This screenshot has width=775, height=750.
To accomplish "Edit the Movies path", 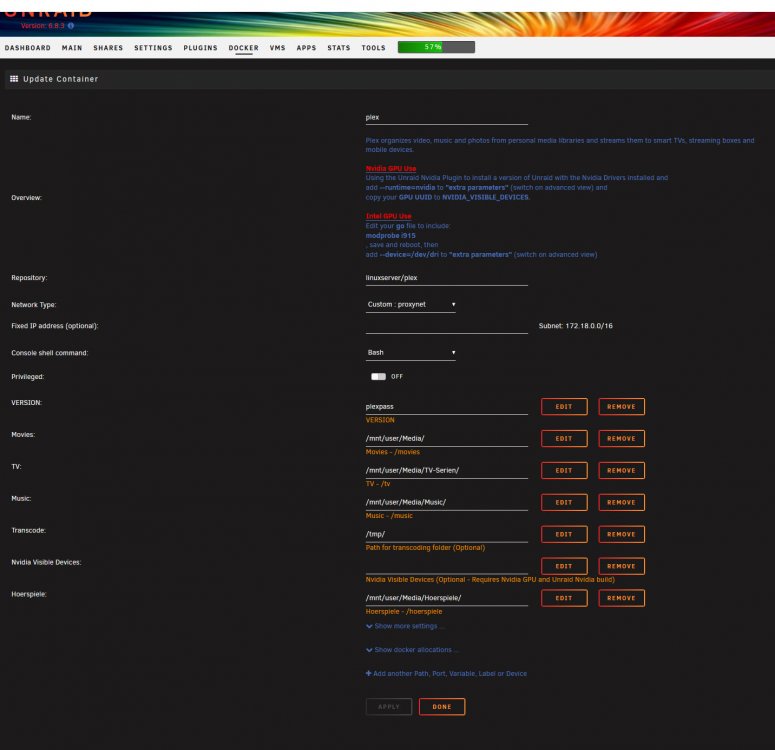I will click(x=564, y=439).
